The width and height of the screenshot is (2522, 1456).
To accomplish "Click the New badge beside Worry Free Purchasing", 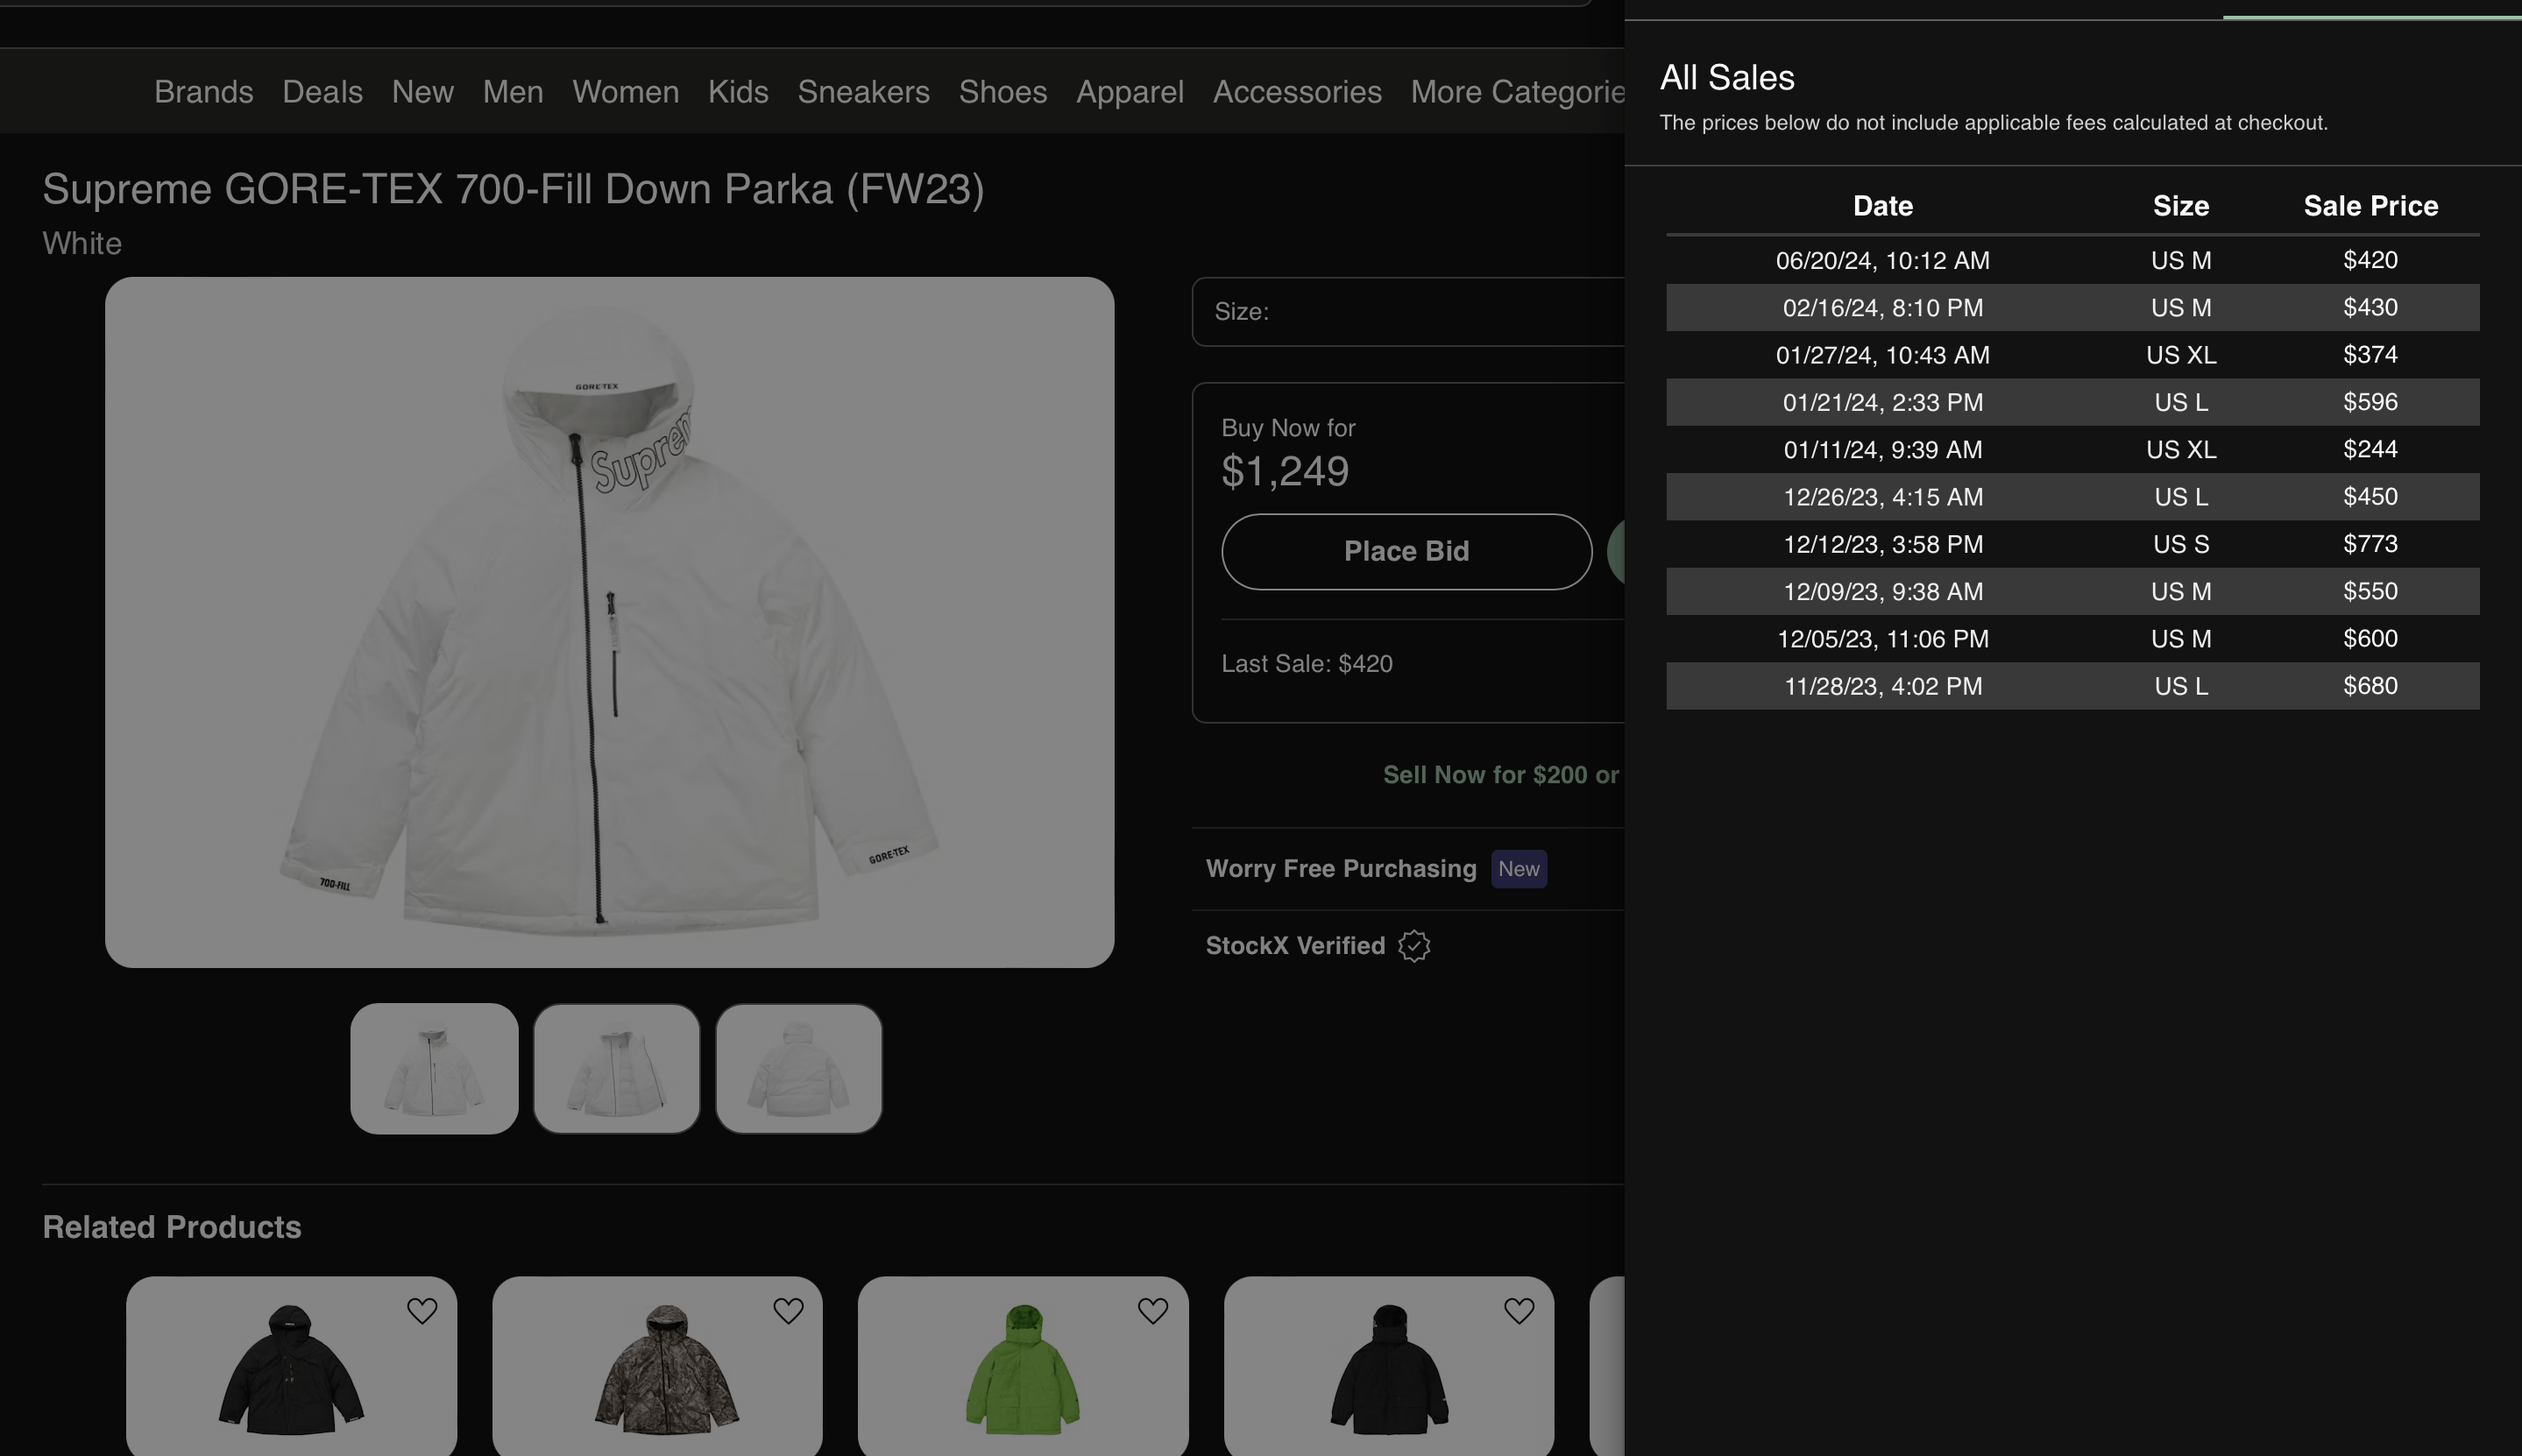I will pyautogui.click(x=1519, y=868).
